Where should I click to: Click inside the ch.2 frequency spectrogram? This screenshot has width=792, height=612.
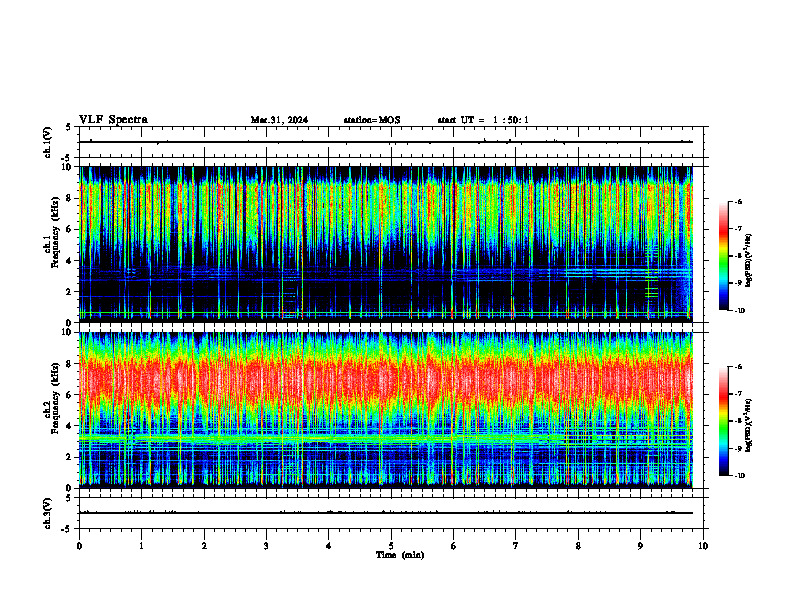[x=386, y=410]
